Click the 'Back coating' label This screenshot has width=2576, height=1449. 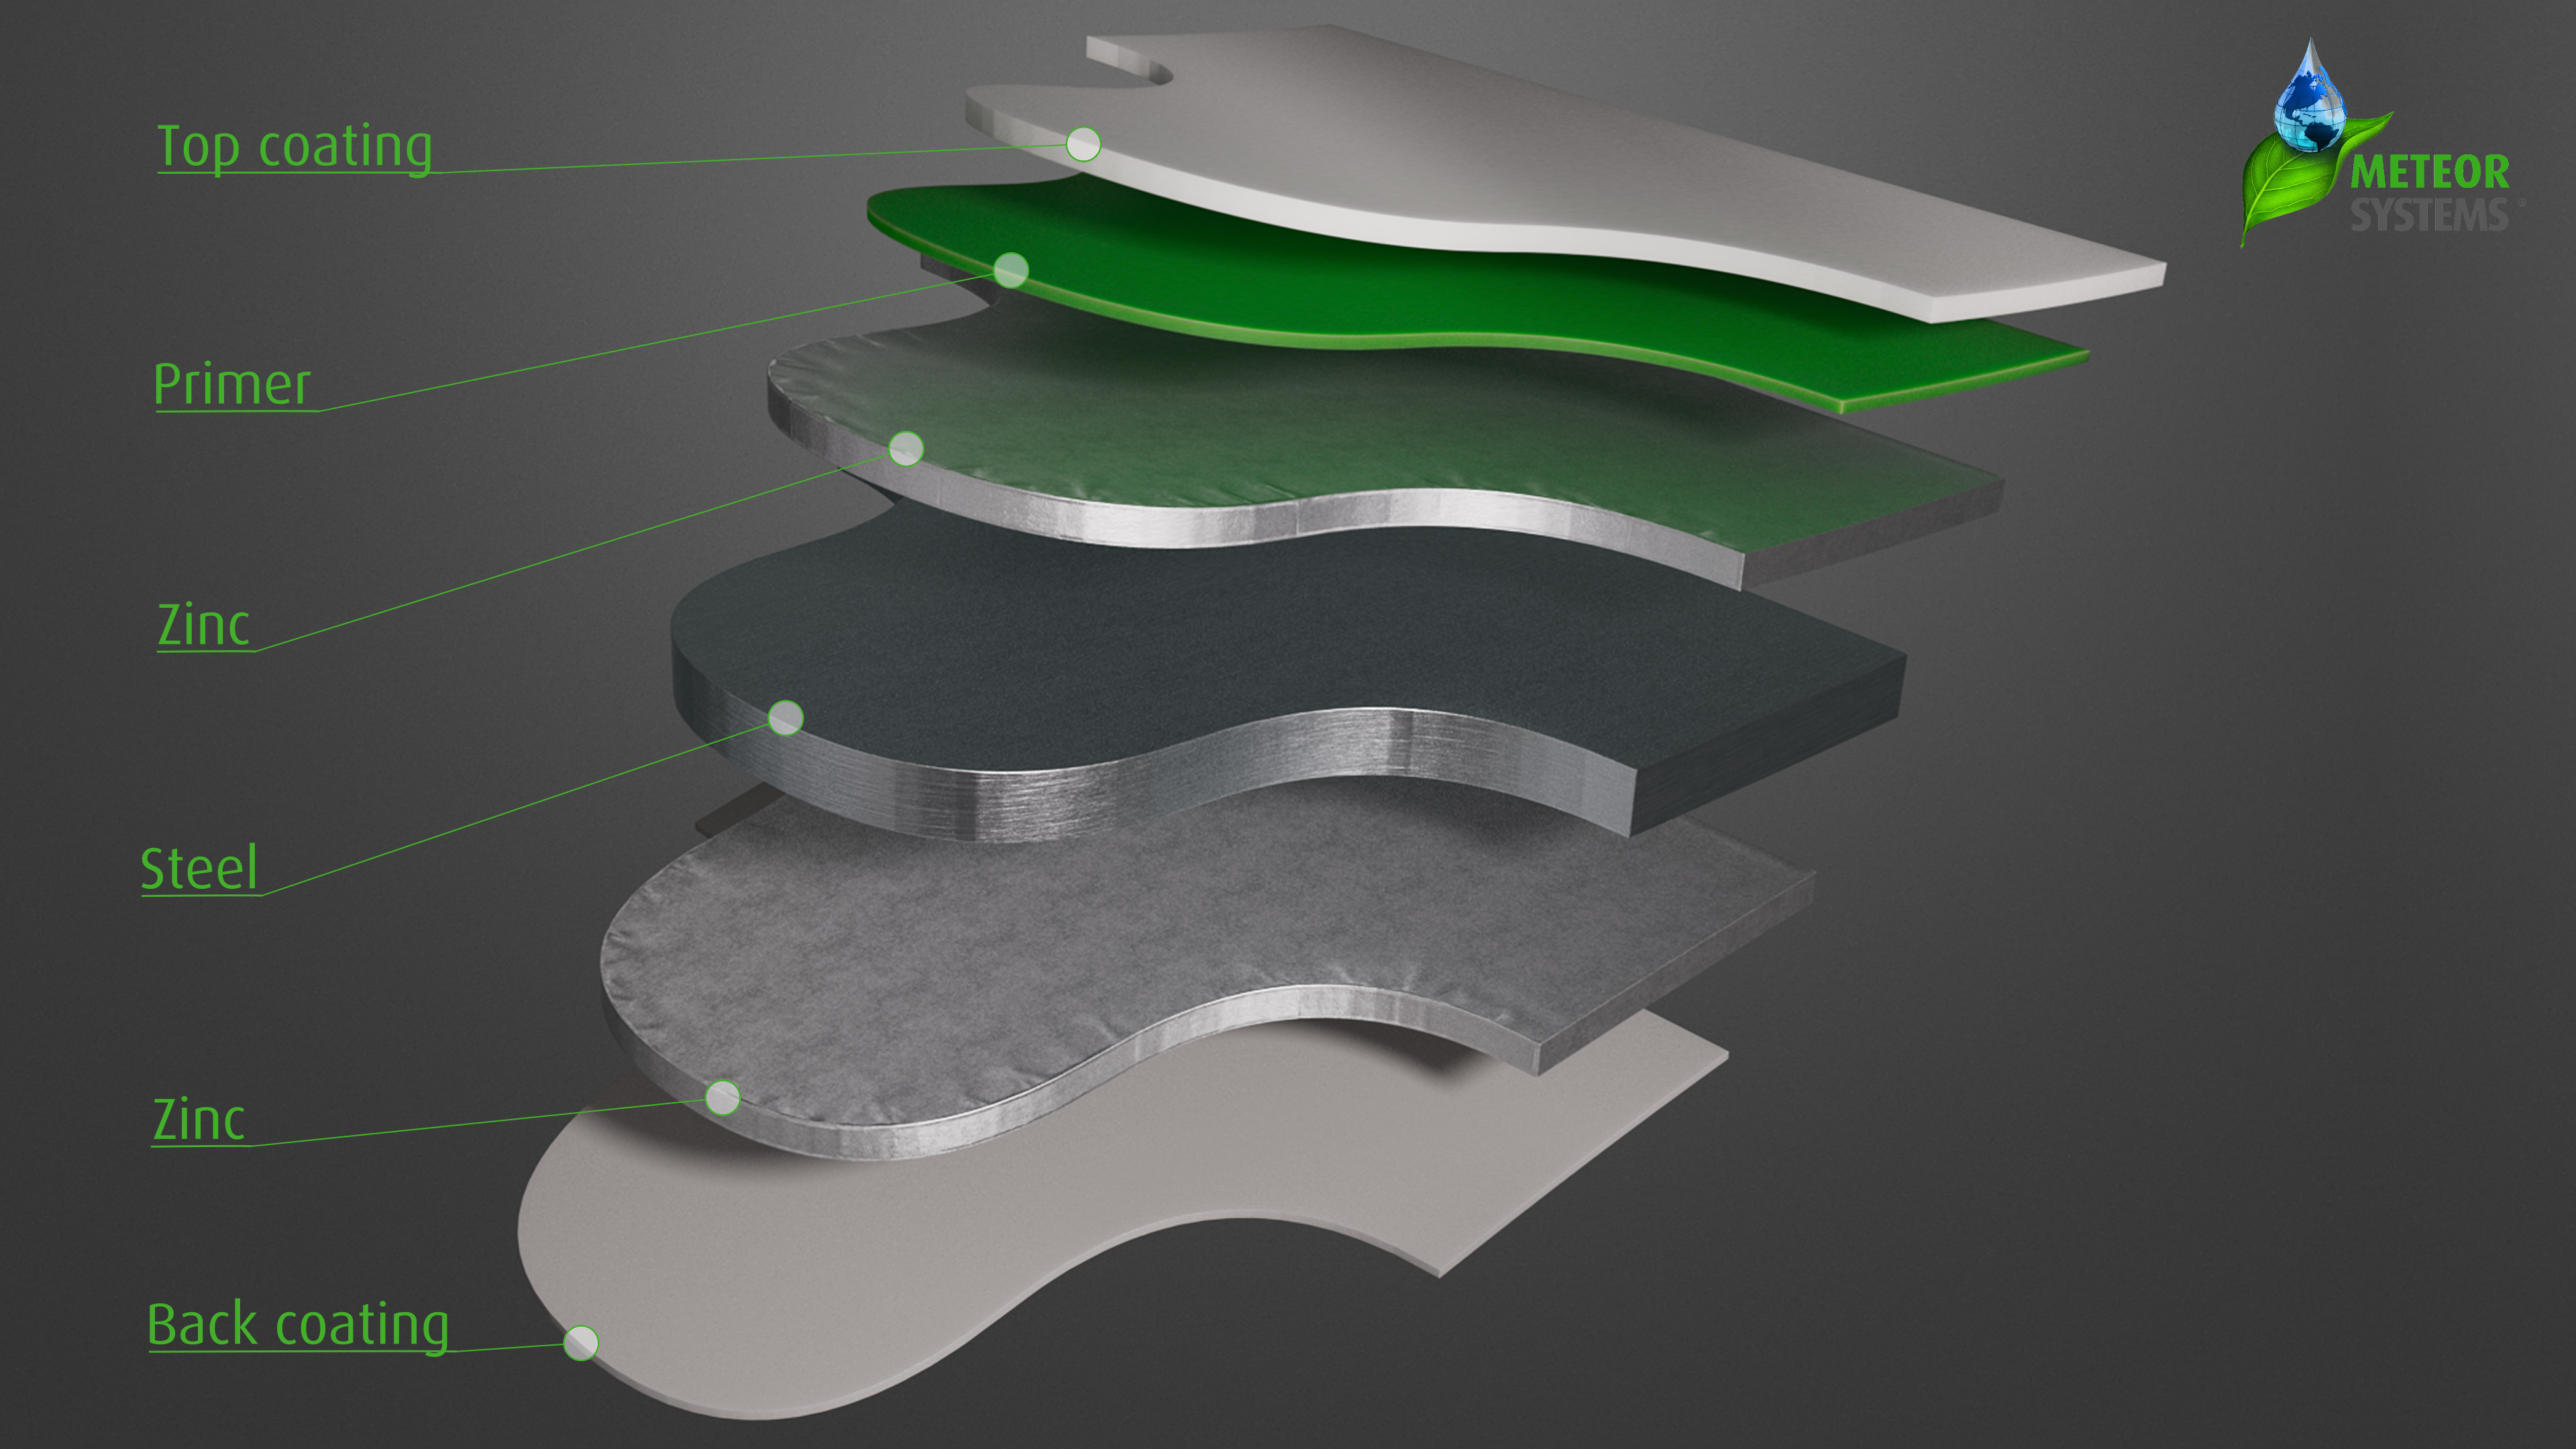(298, 1325)
